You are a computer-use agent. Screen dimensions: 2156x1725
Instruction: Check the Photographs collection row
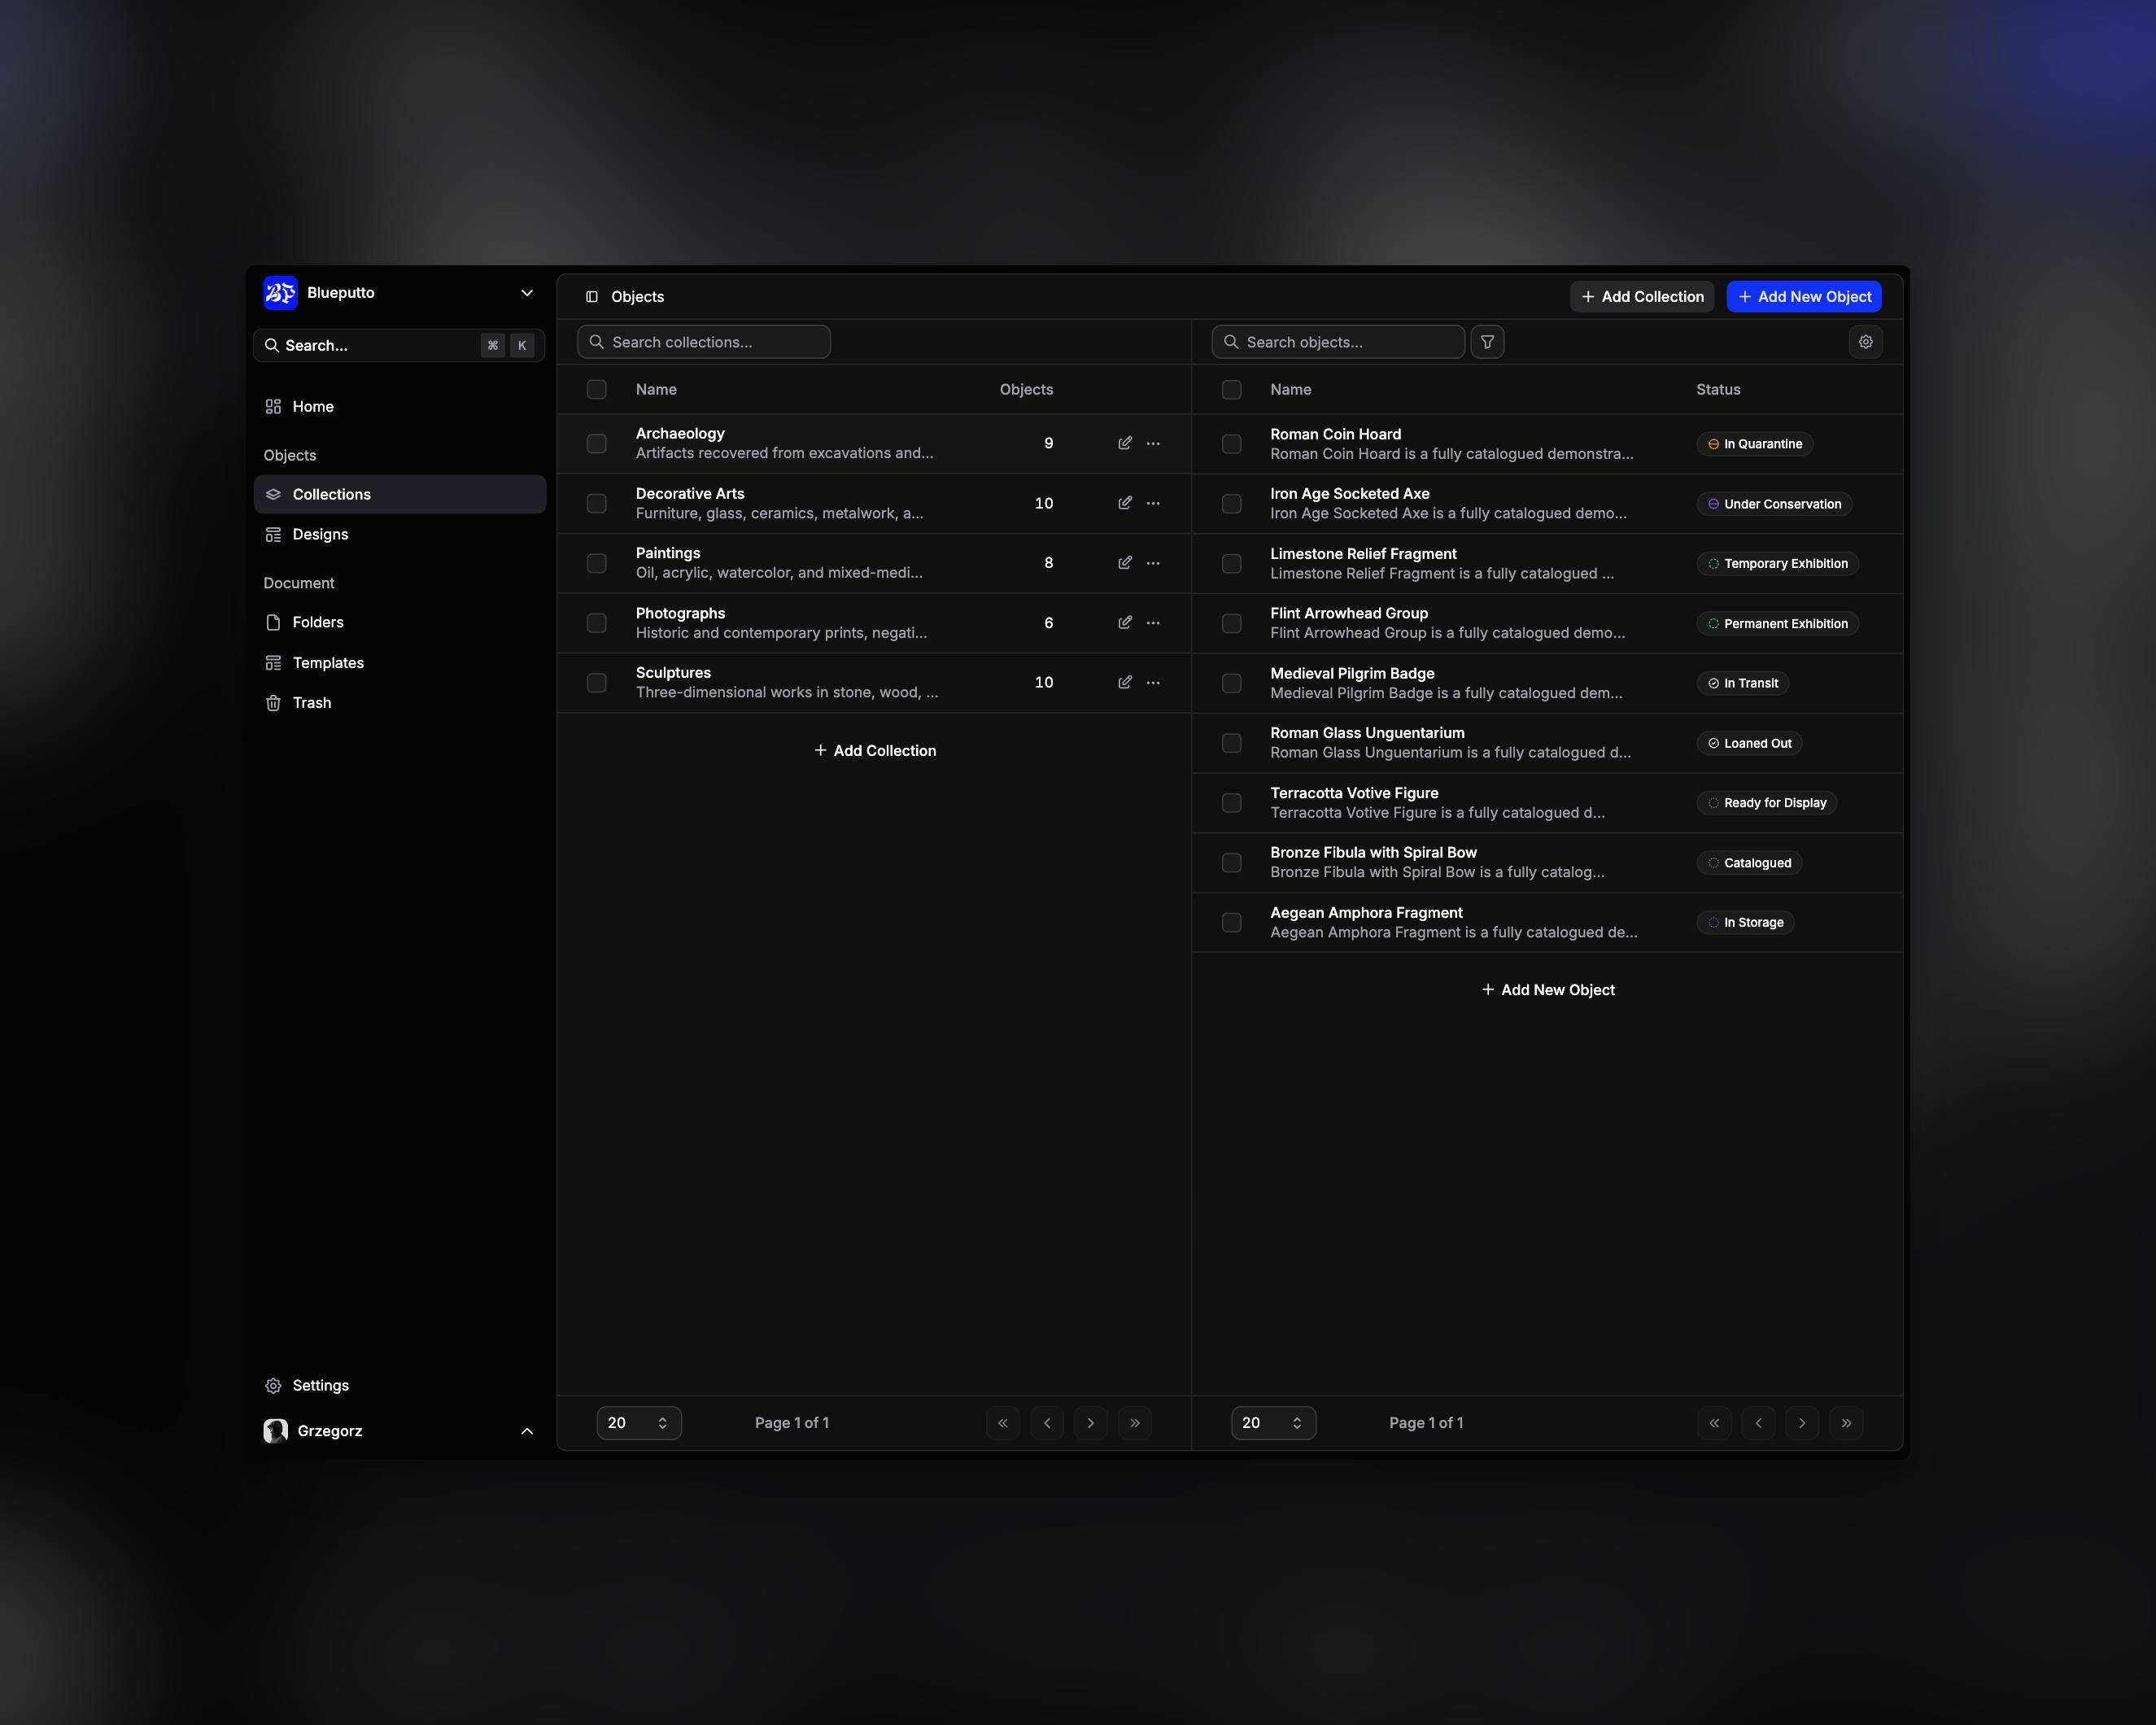click(x=597, y=622)
